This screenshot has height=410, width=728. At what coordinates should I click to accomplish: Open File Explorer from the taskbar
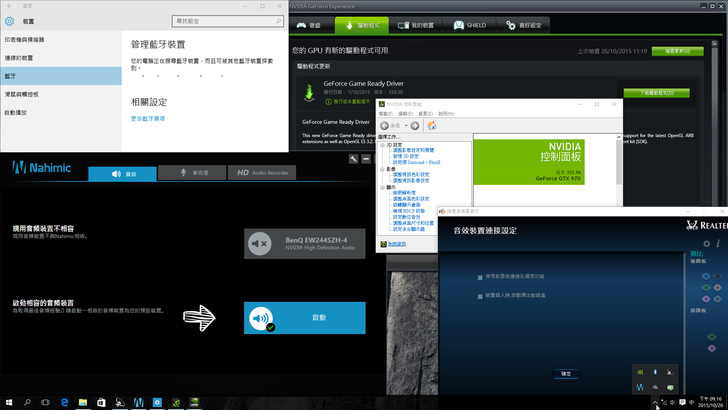[83, 403]
